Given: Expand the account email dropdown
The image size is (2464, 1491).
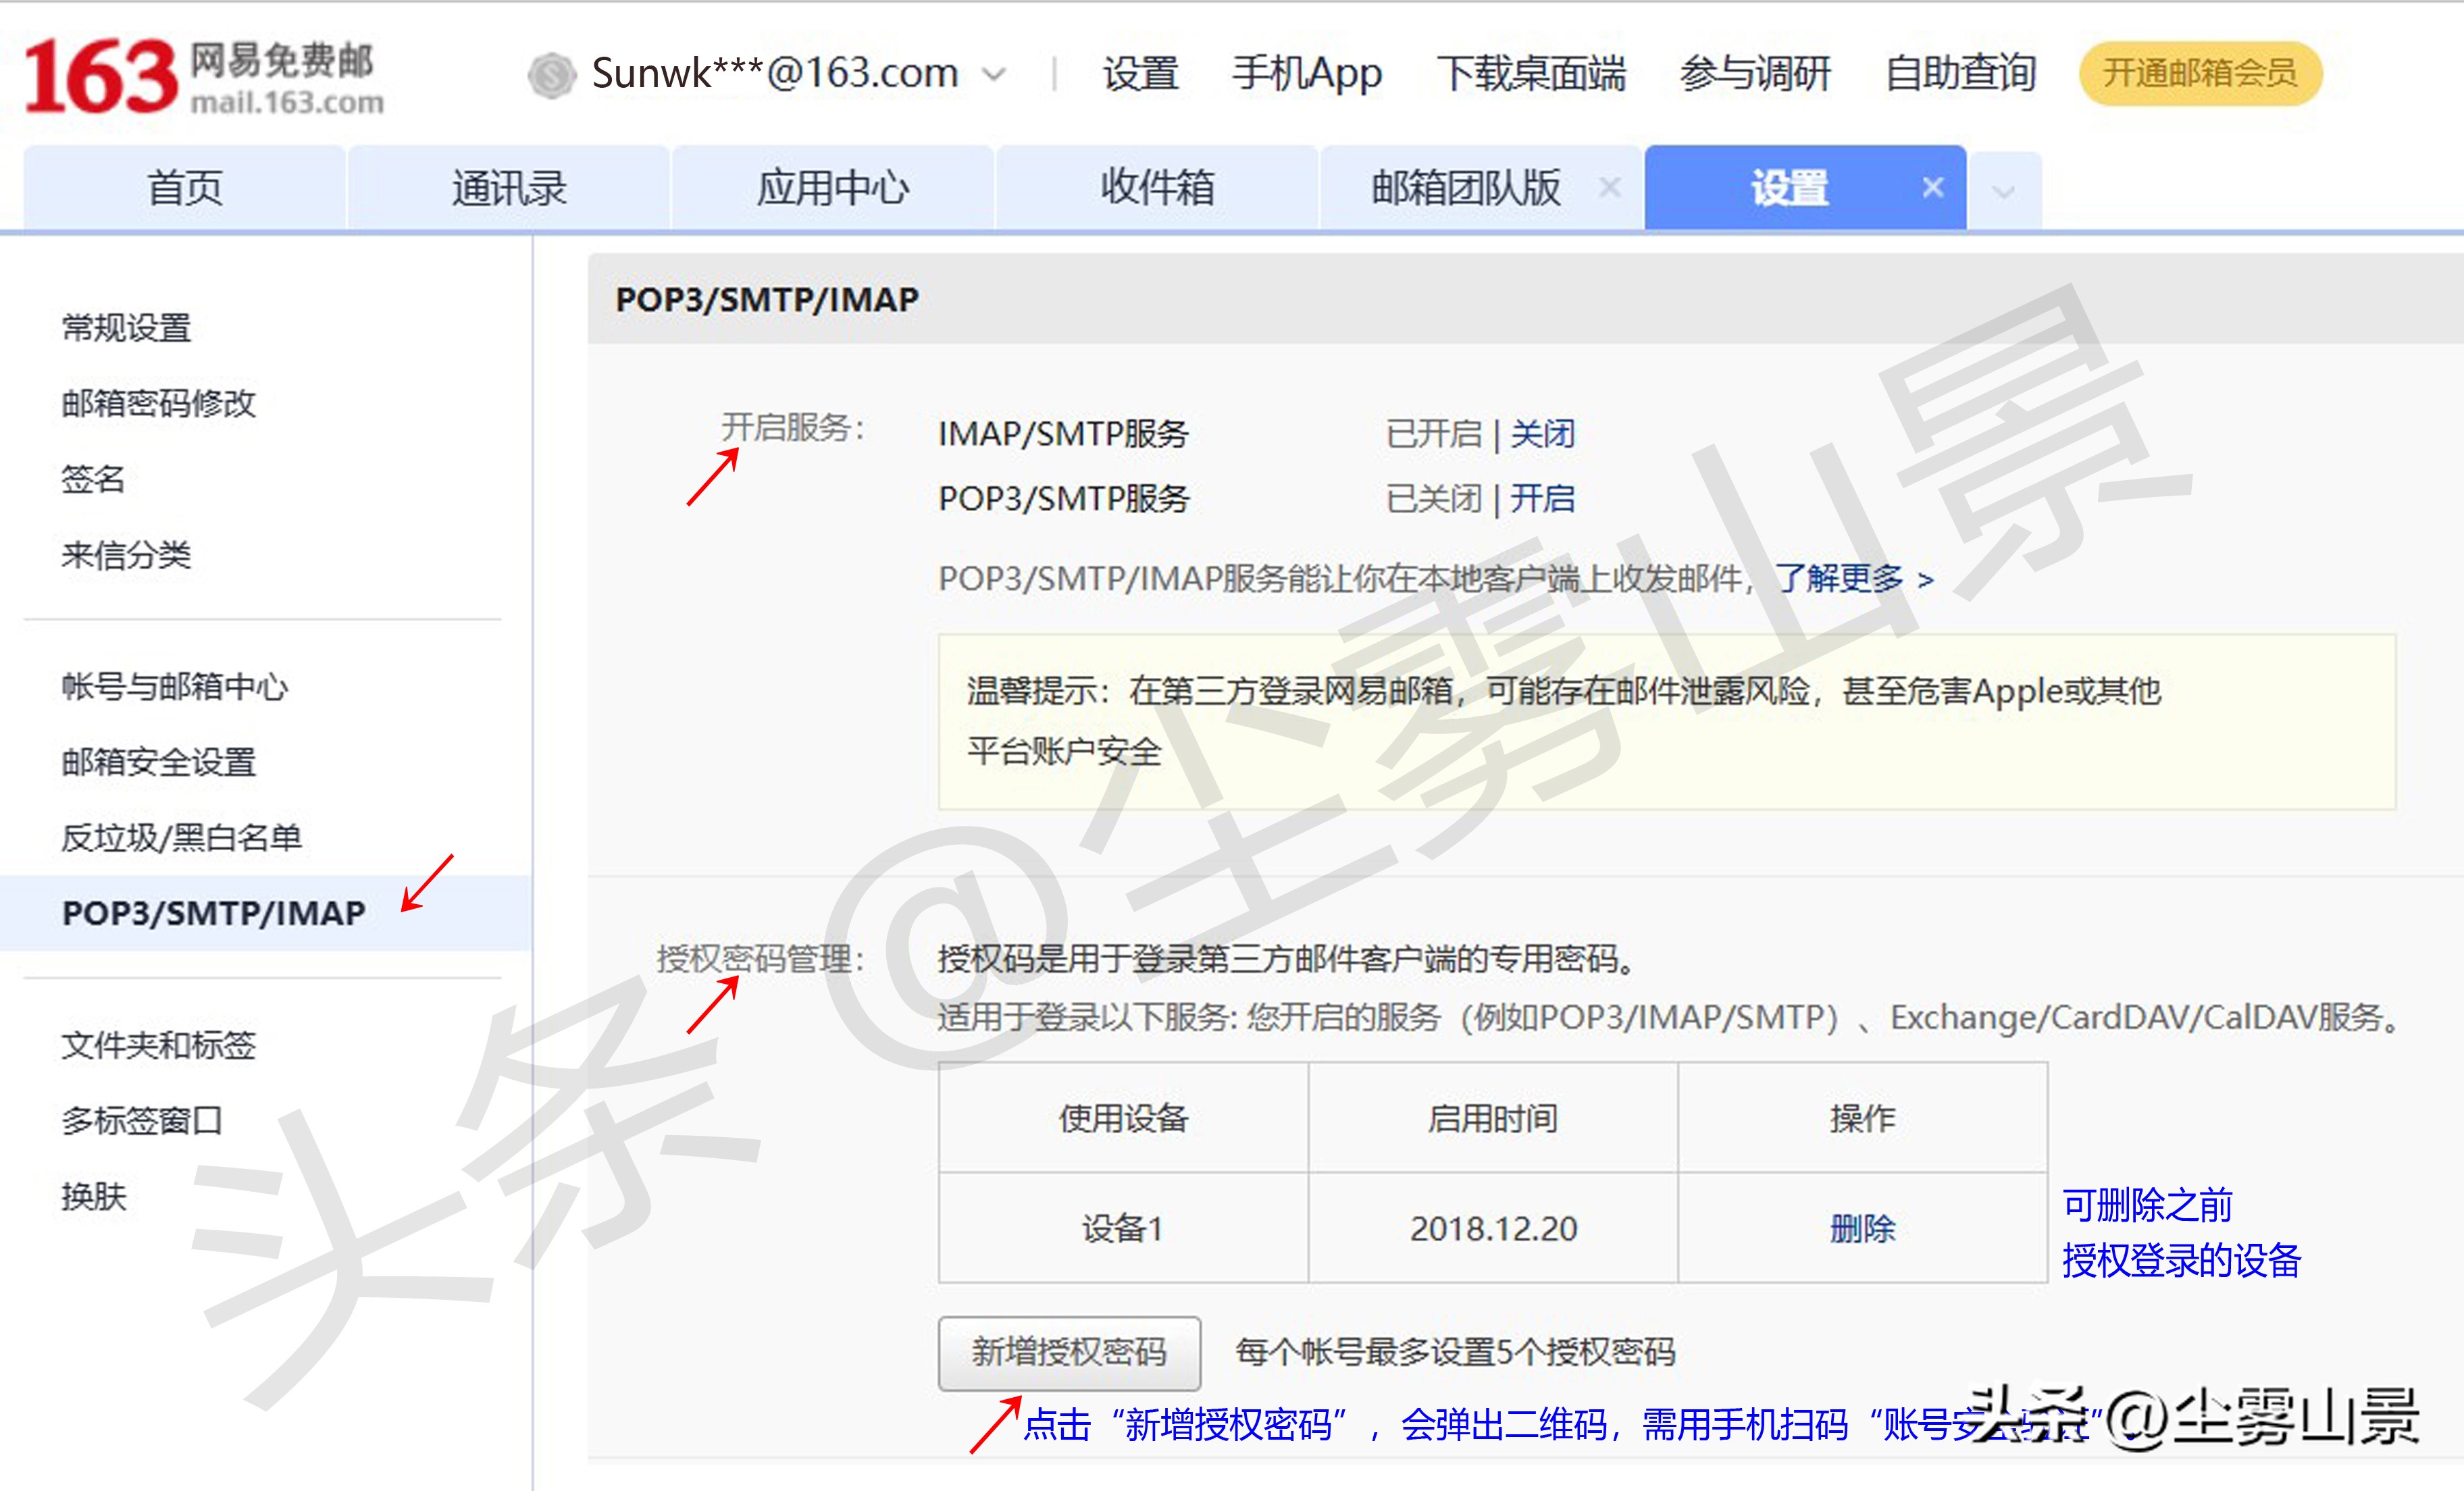Looking at the screenshot, I should pyautogui.click(x=995, y=74).
